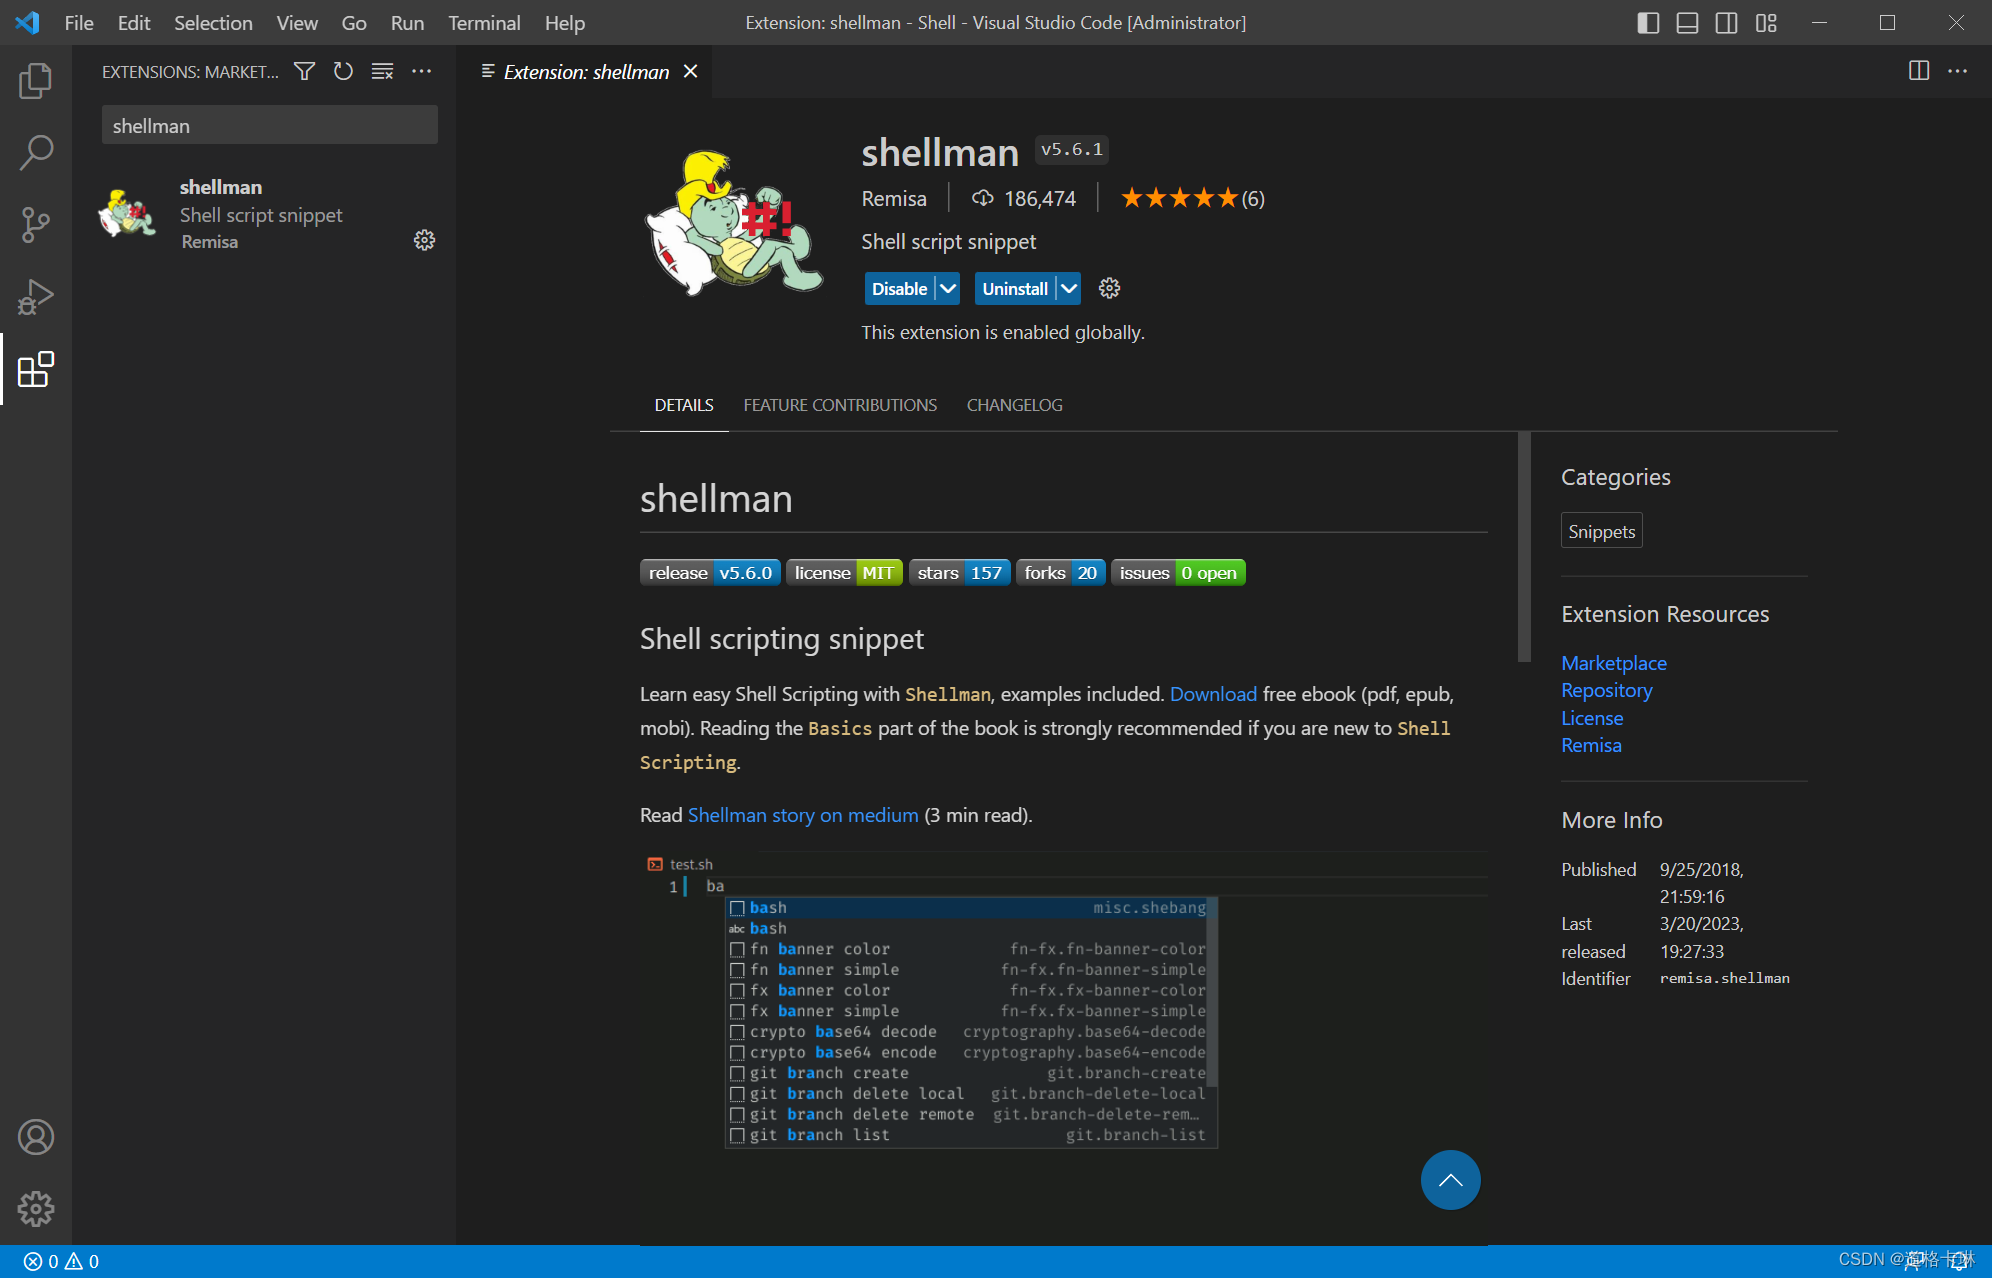Open Views and More Actions in Extensions panel
Image resolution: width=1992 pixels, height=1278 pixels.
click(422, 71)
